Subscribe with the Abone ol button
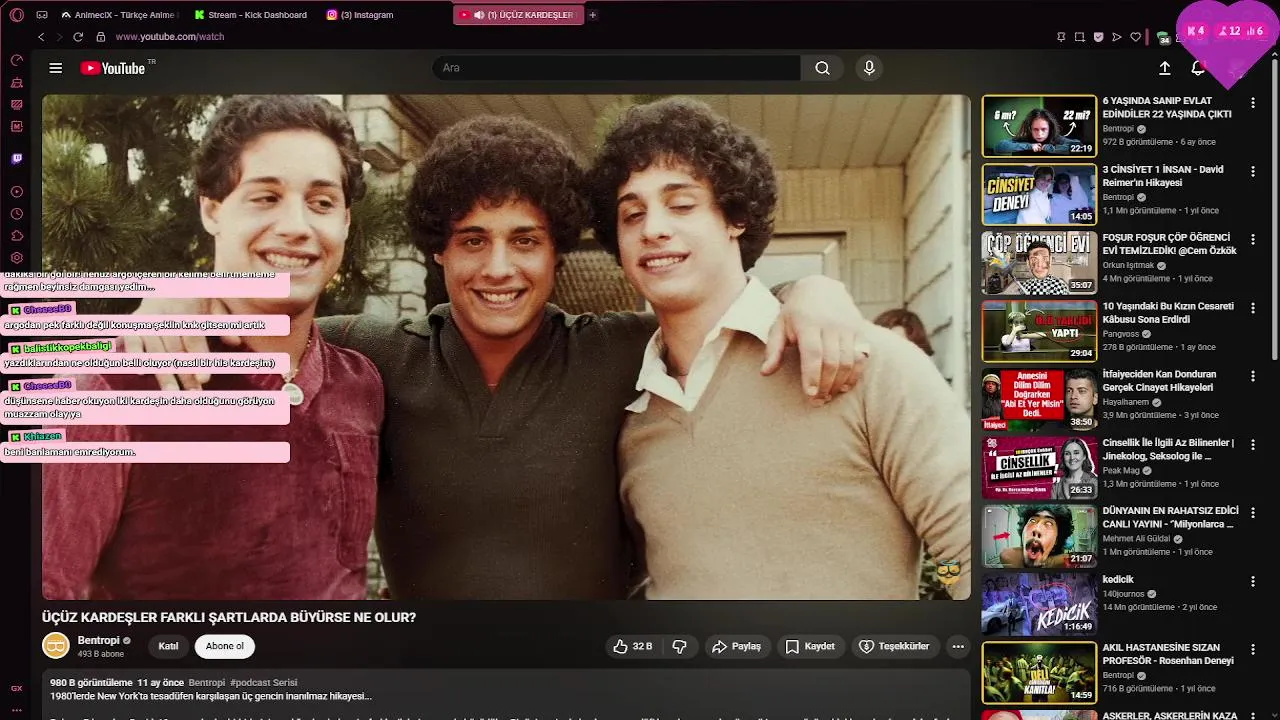Viewport: 1280px width, 720px height. (x=225, y=647)
